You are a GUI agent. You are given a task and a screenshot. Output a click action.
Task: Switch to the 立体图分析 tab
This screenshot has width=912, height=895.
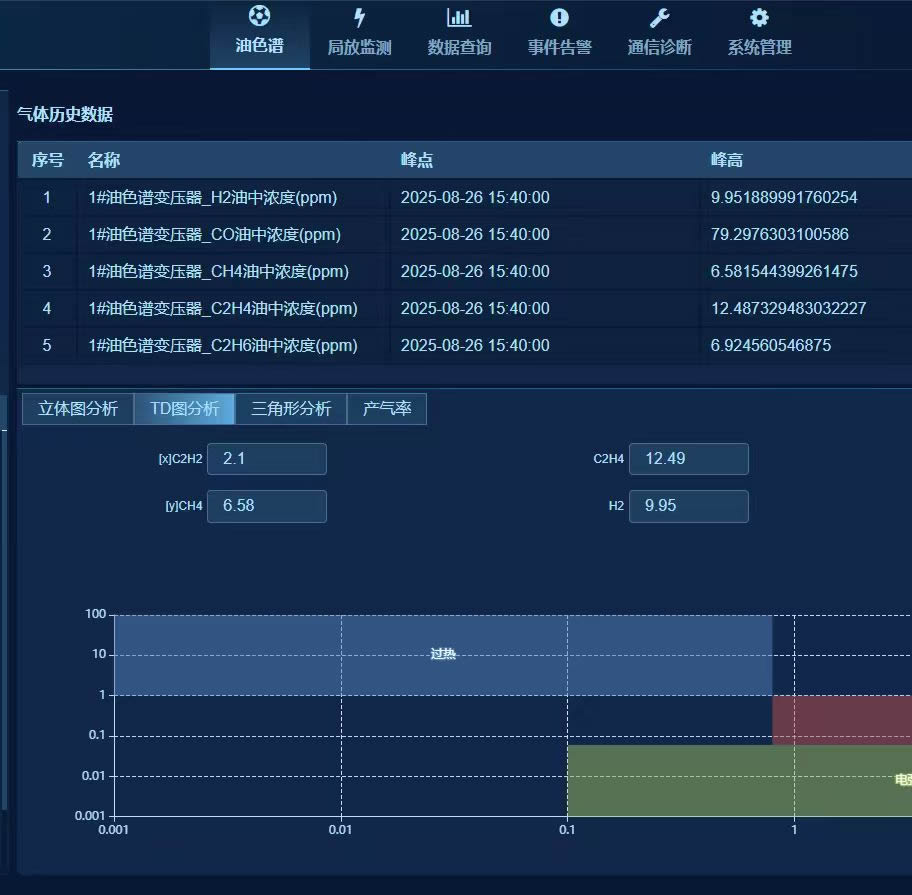(78, 409)
